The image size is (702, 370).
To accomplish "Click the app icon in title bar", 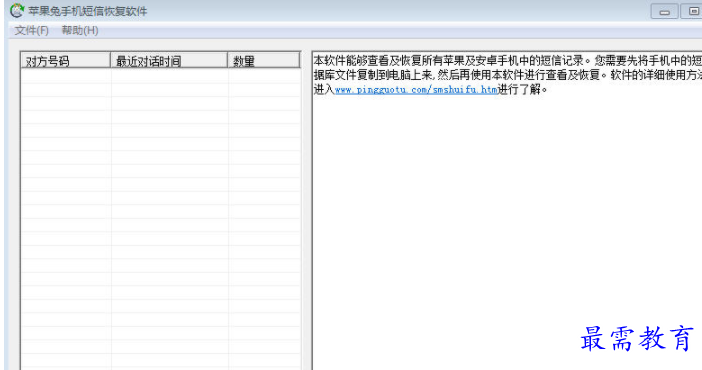I will coord(17,10).
